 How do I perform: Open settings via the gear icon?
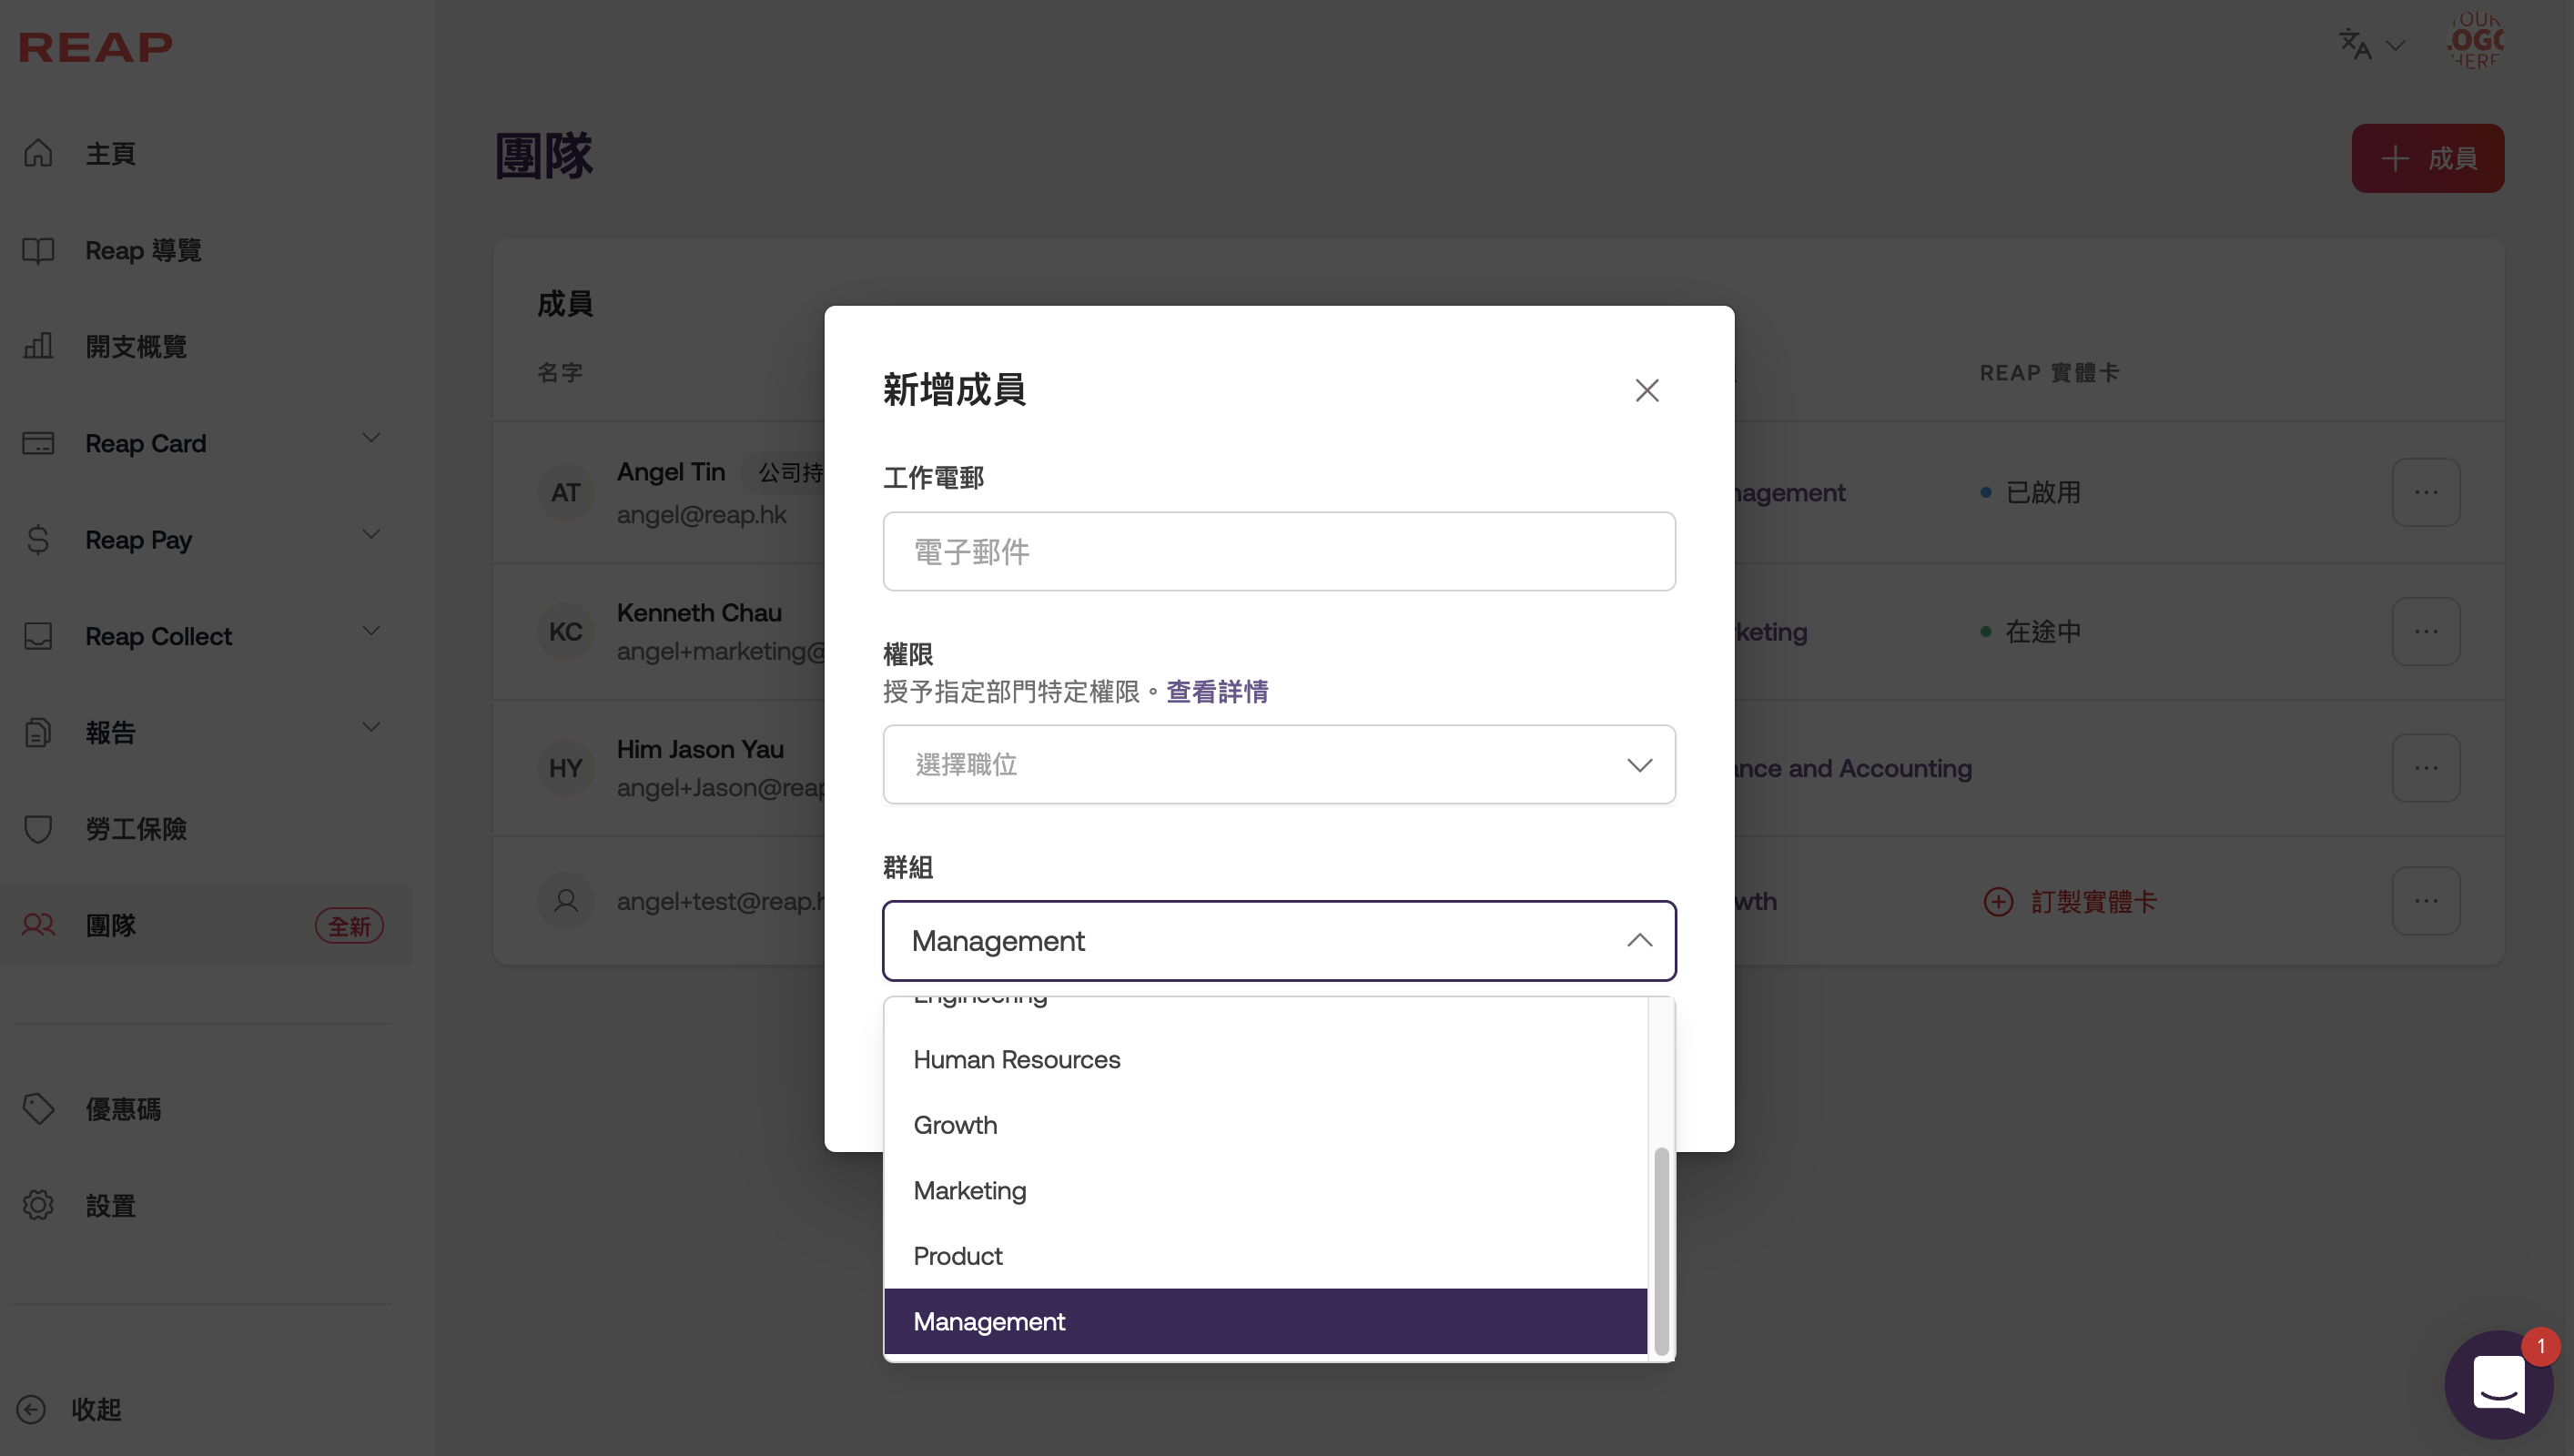pyautogui.click(x=38, y=1205)
